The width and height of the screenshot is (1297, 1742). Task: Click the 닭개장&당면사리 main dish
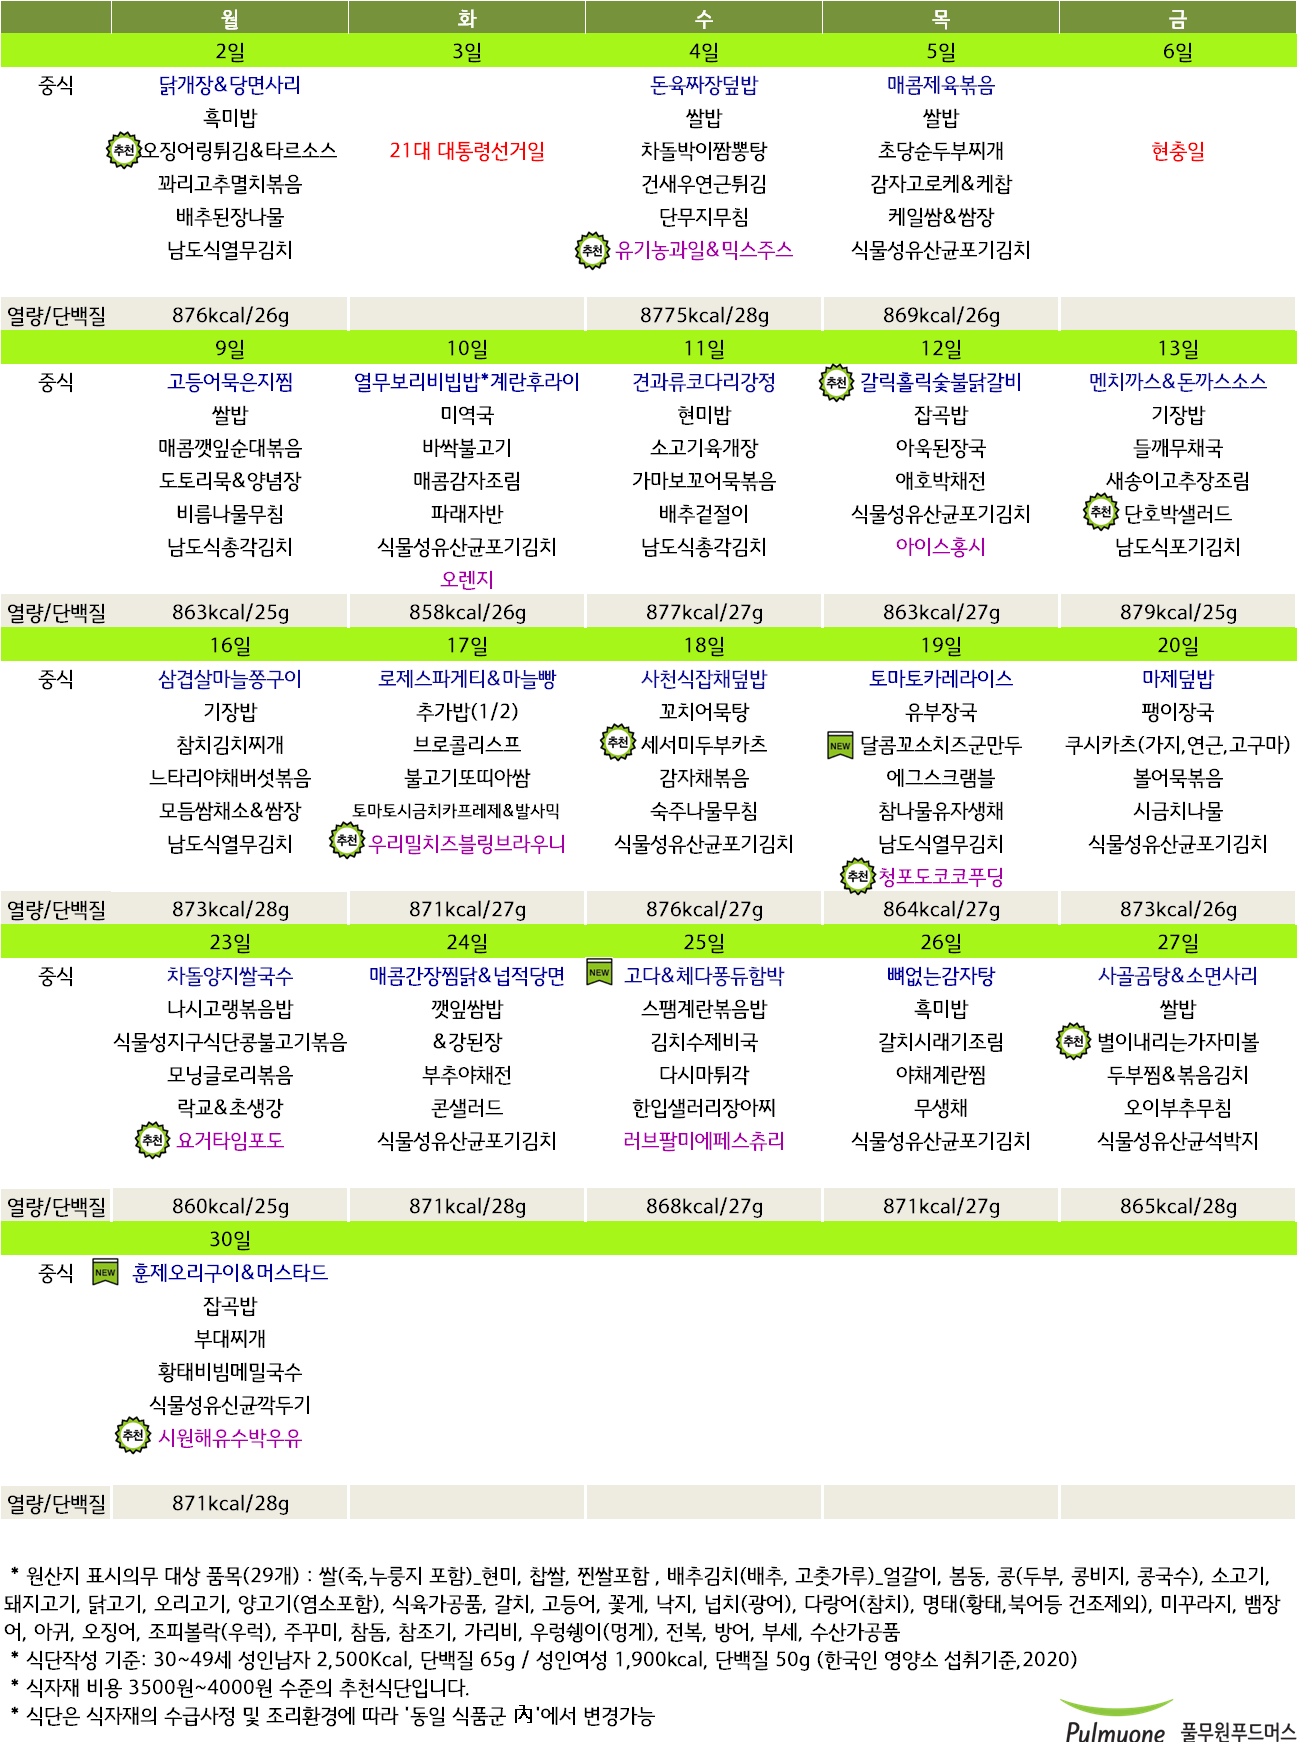230,86
